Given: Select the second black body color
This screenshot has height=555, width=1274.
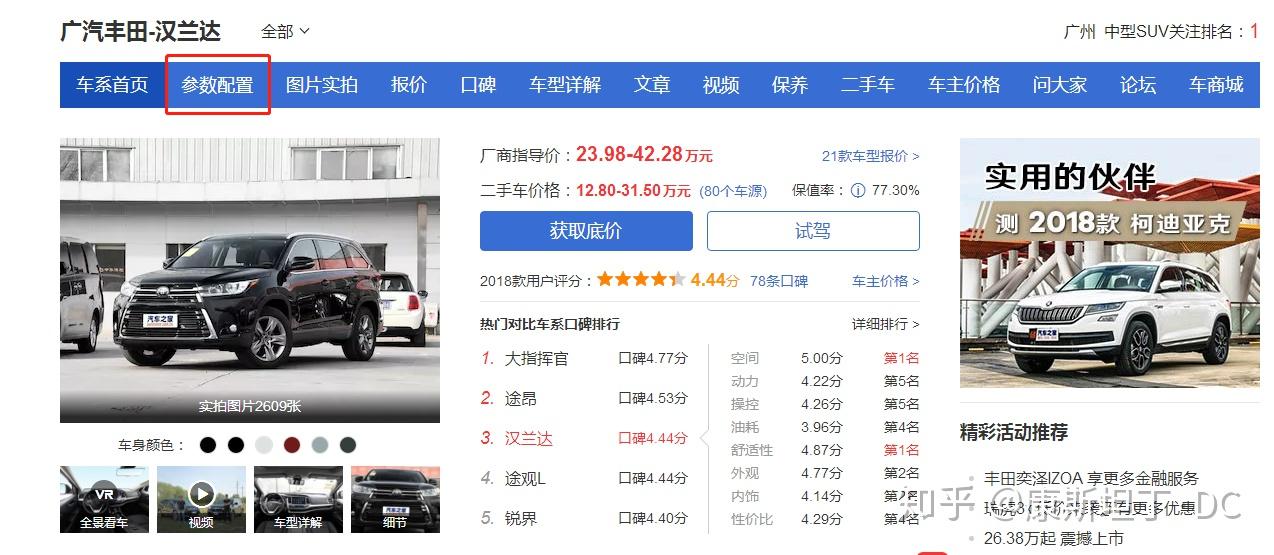Looking at the screenshot, I should pos(236,445).
